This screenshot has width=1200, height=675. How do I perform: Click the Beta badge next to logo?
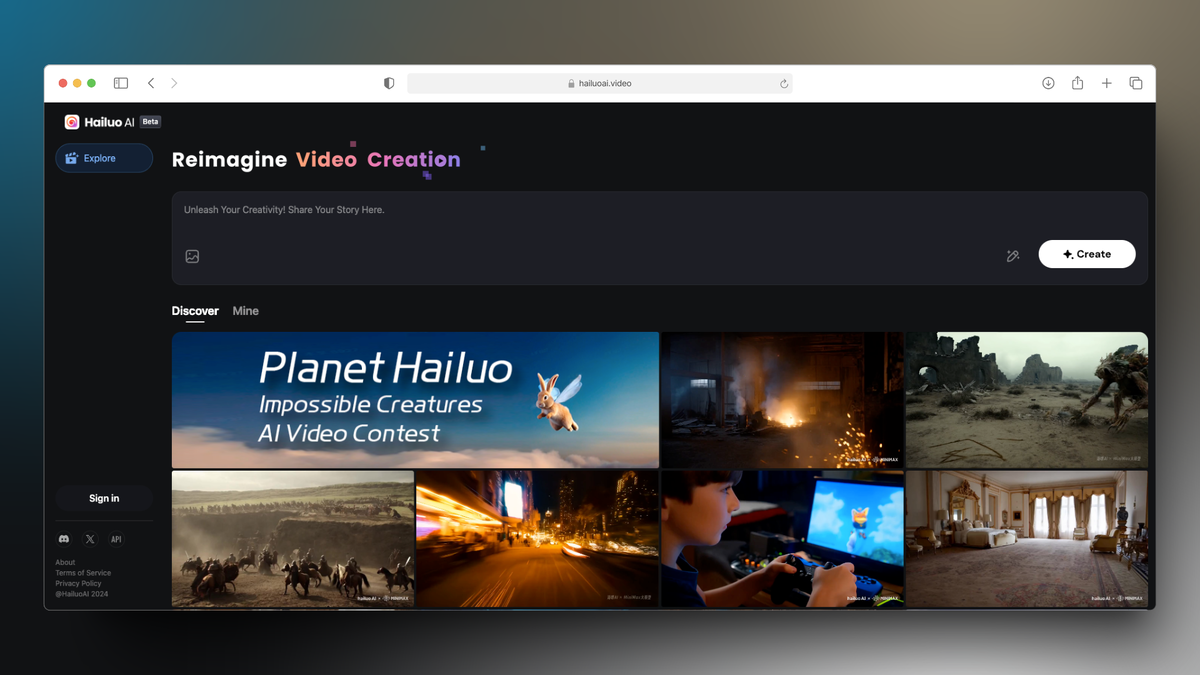pyautogui.click(x=150, y=122)
